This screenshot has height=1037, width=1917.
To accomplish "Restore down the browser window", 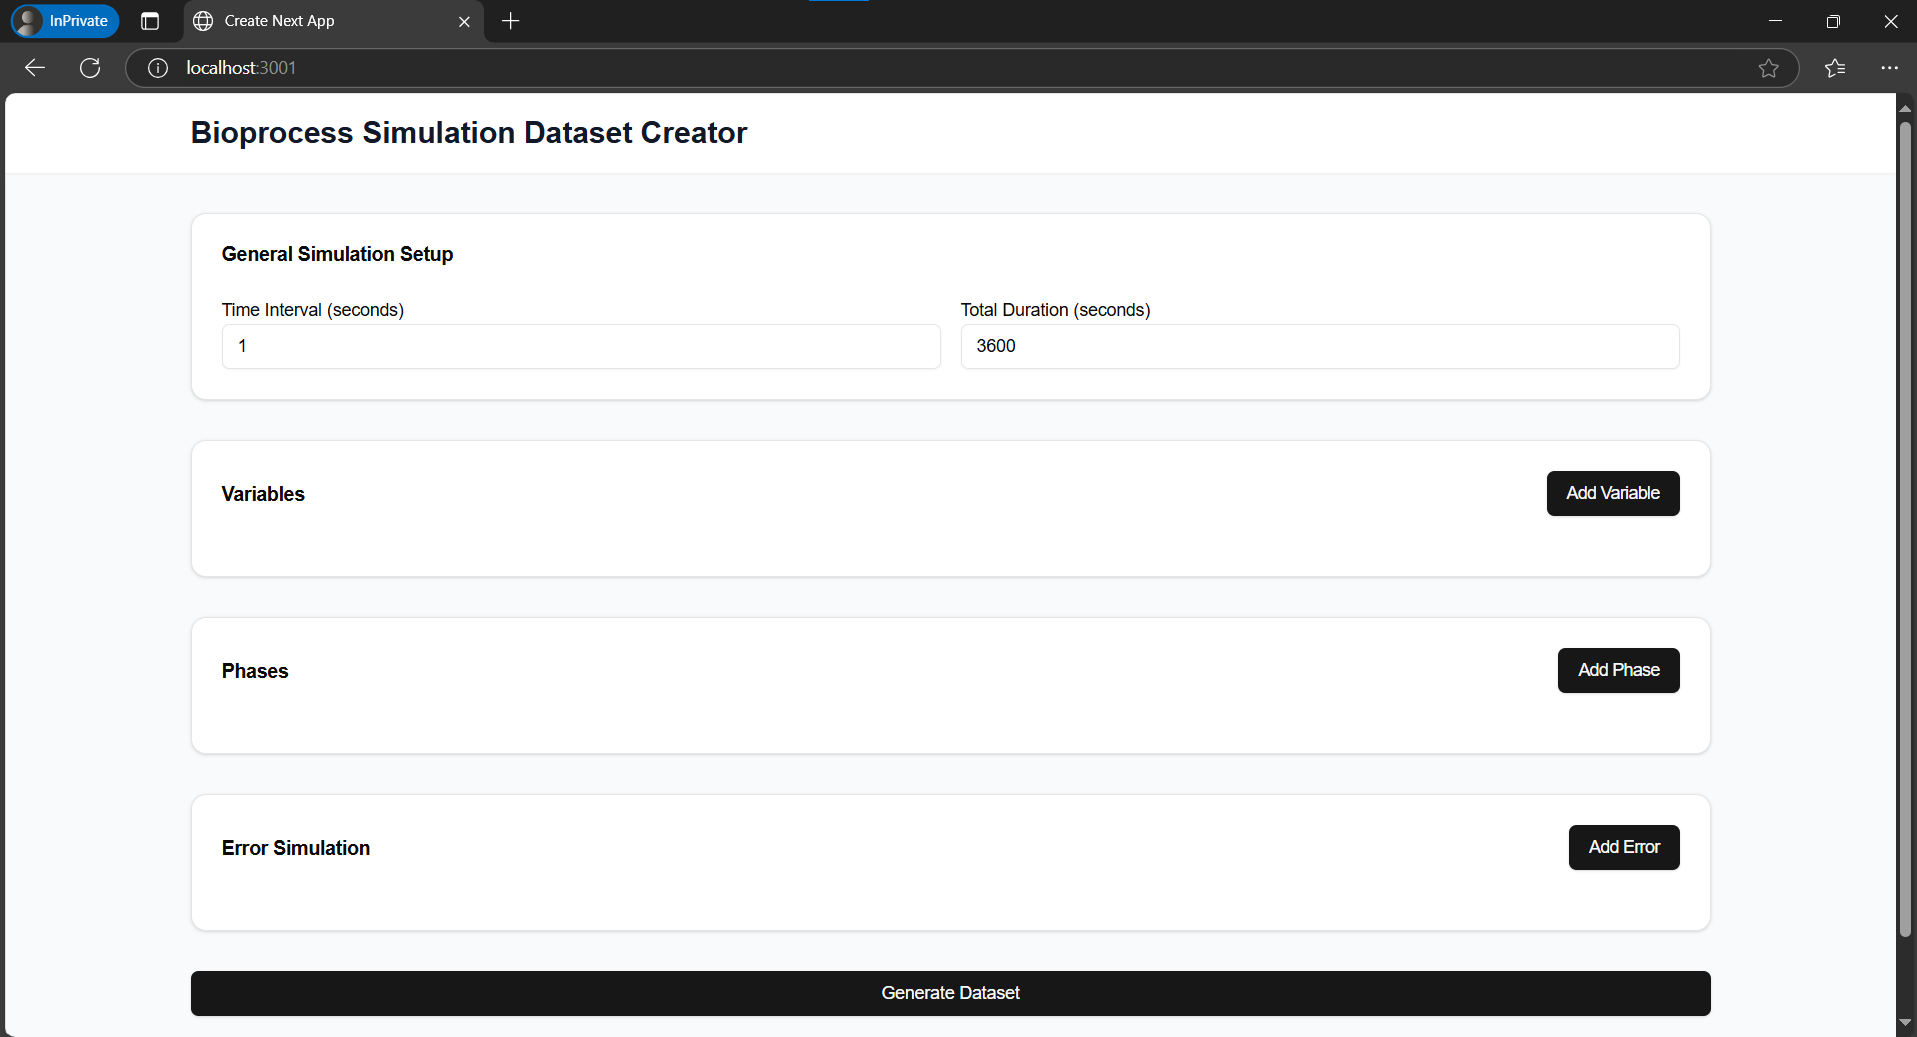I will 1833,21.
